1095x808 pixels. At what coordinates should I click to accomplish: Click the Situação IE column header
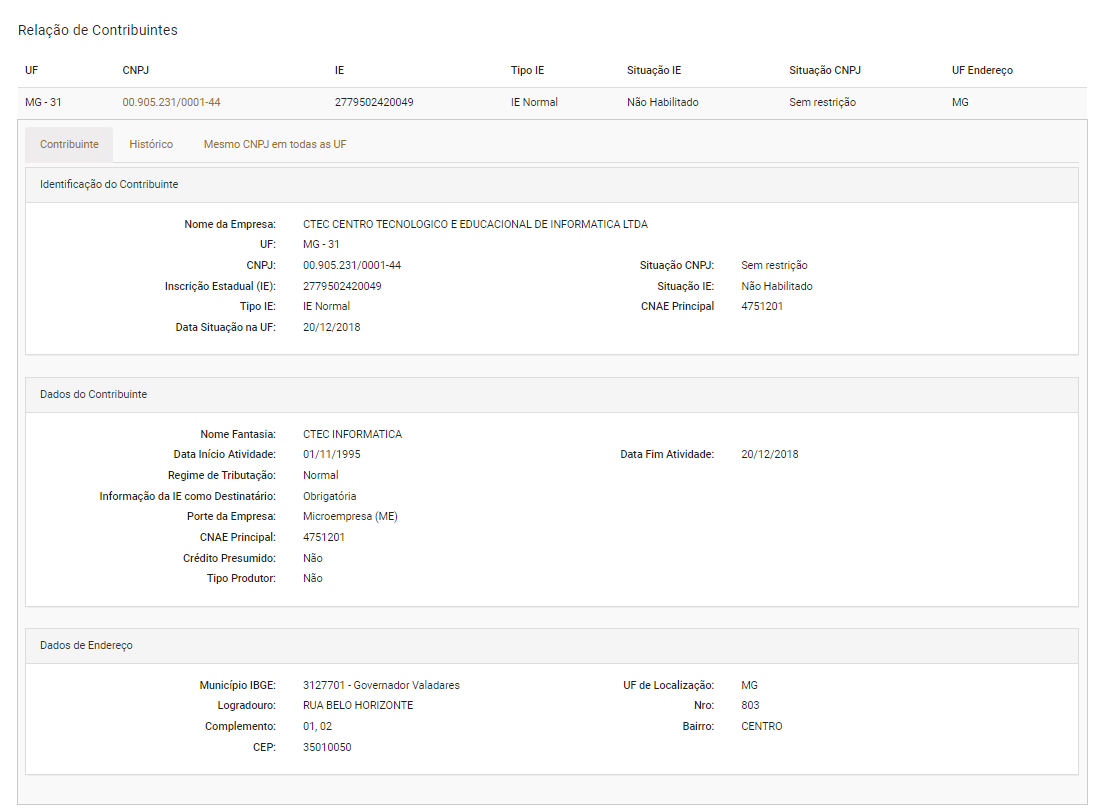coord(654,71)
